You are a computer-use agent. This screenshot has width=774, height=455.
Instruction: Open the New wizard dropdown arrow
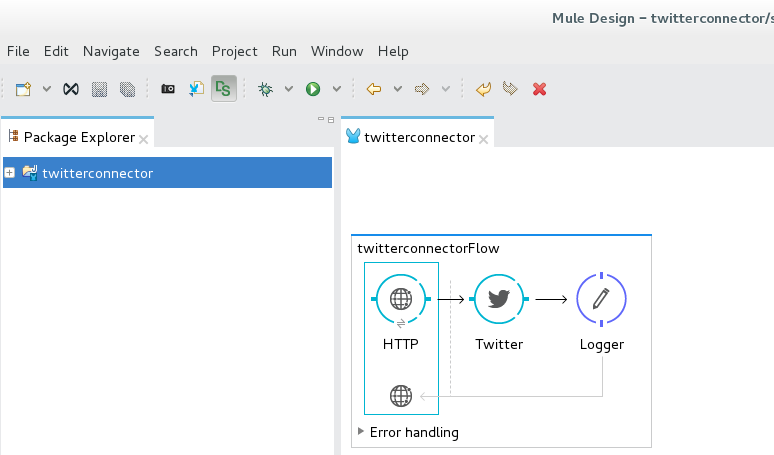46,89
